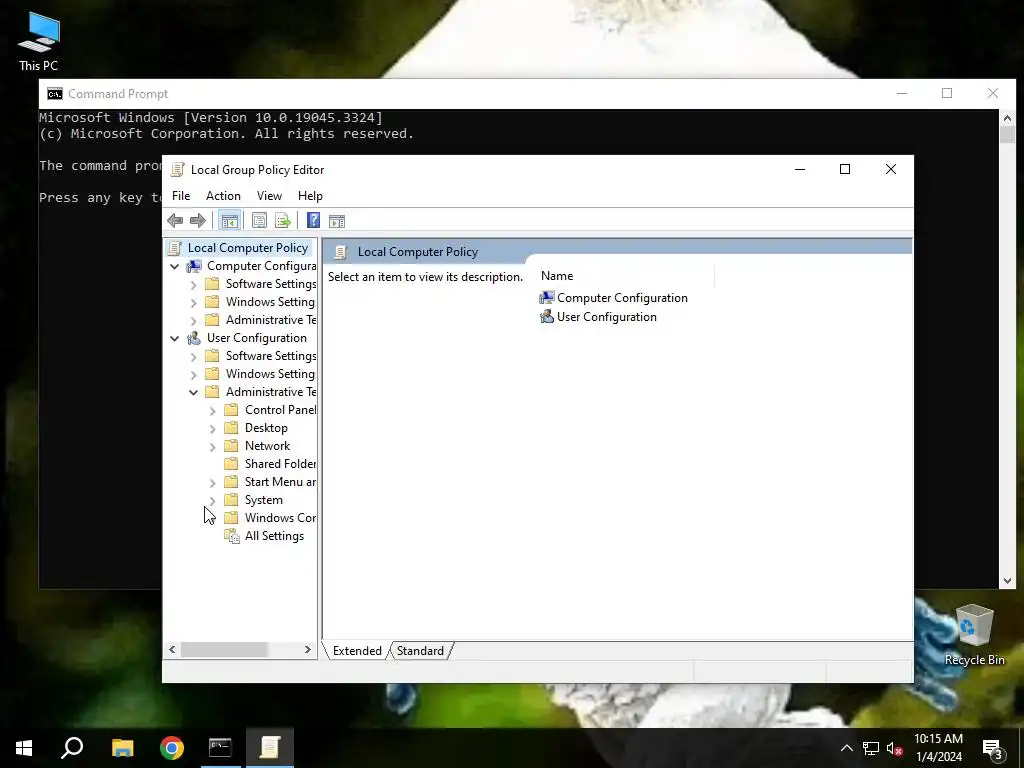Open the Action menu
Screen dimensions: 1024x768
(x=223, y=196)
